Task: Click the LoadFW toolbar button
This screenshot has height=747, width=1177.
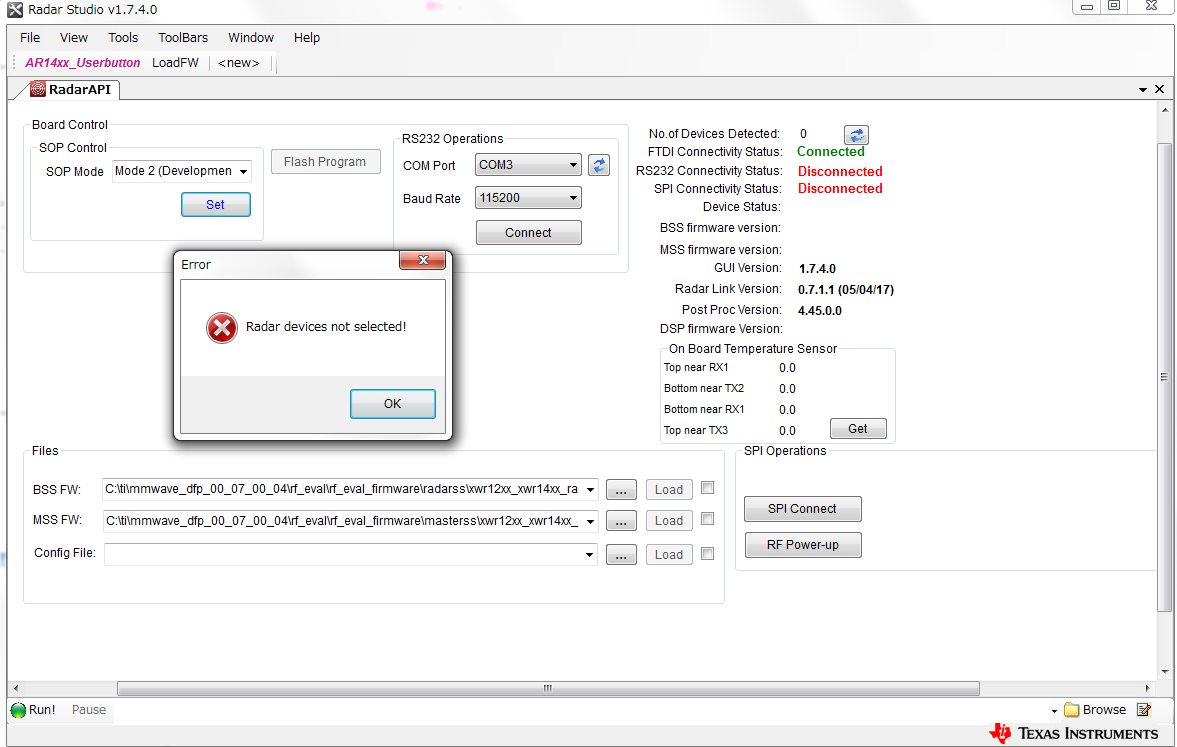Action: (175, 63)
